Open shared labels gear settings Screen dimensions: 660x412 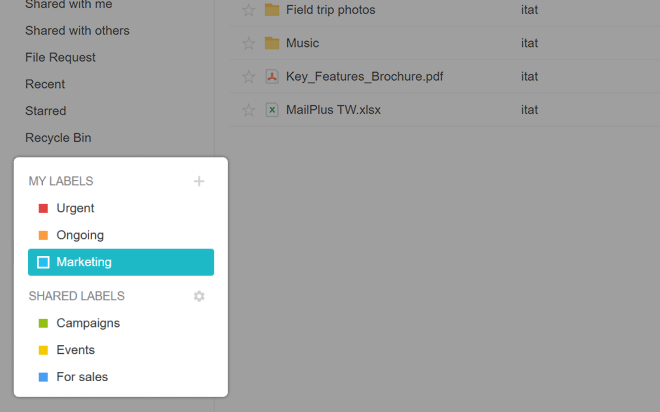tap(199, 296)
